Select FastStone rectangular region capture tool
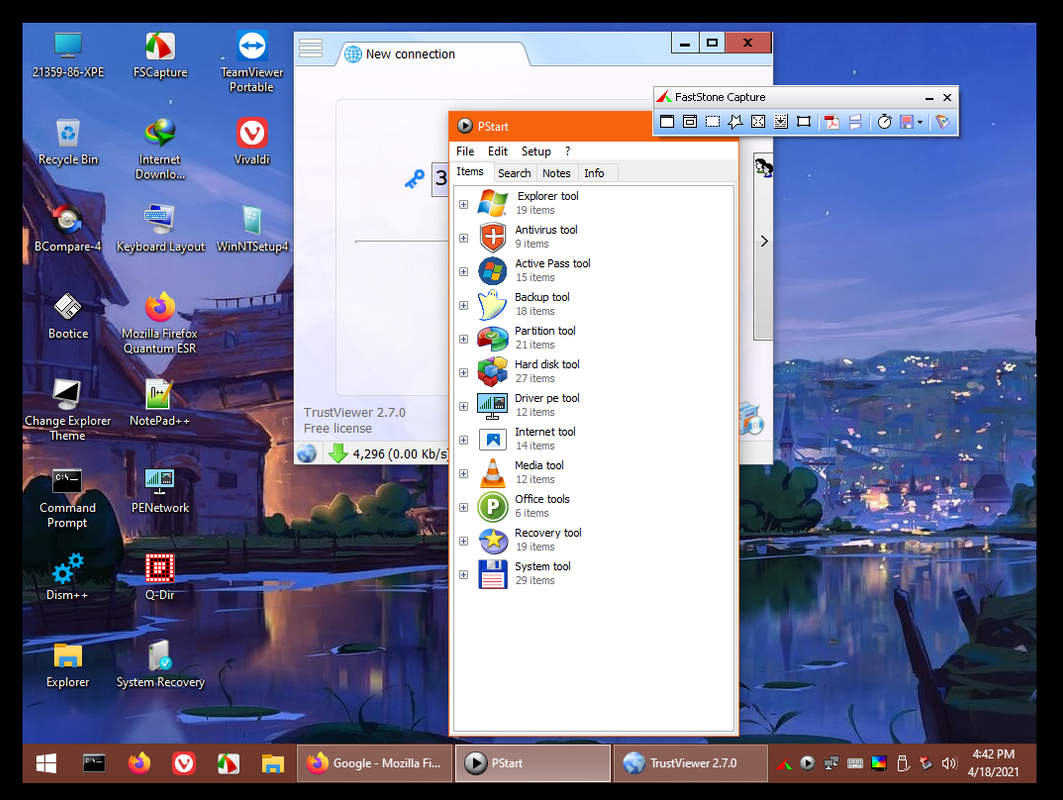Viewport: 1063px width, 800px height. point(713,121)
